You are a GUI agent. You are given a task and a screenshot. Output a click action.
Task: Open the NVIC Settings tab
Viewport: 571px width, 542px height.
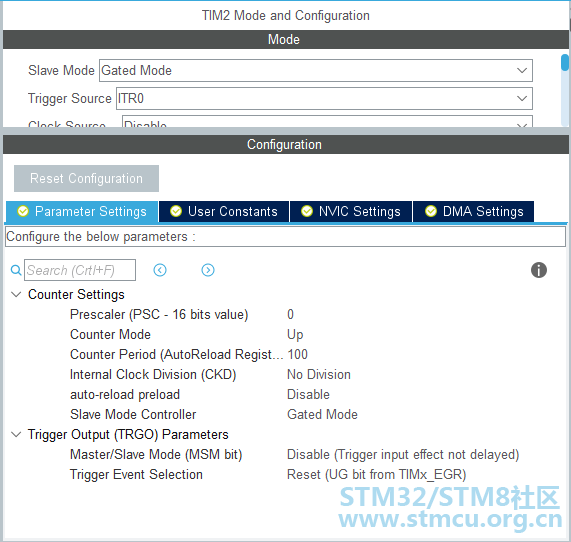tap(351, 211)
